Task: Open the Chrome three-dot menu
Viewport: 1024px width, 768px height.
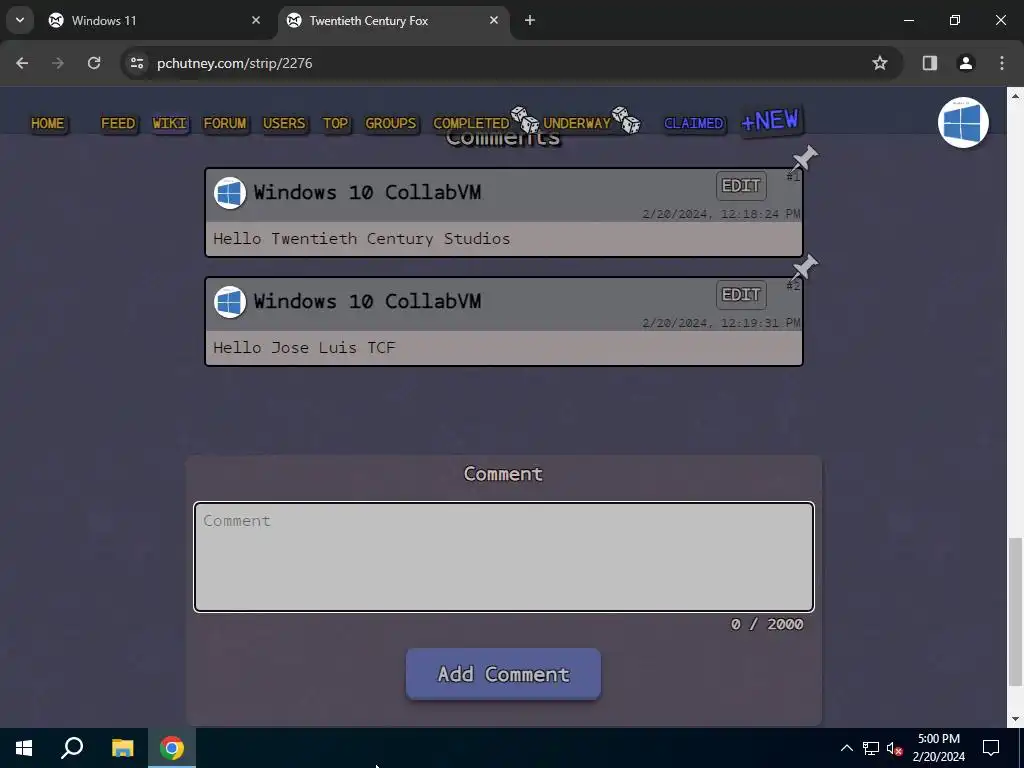Action: click(x=1002, y=63)
